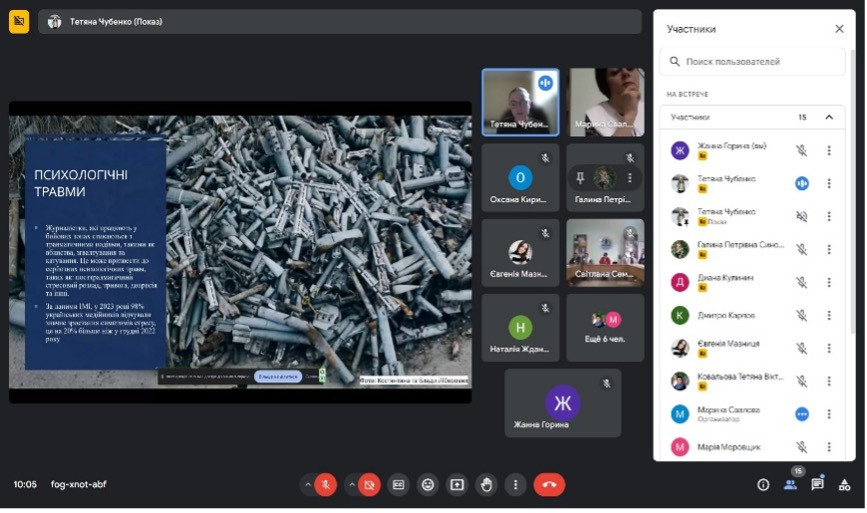Viewport: 867px width, 513px height.
Task: Open video settings arrow beside camera
Action: [351, 485]
